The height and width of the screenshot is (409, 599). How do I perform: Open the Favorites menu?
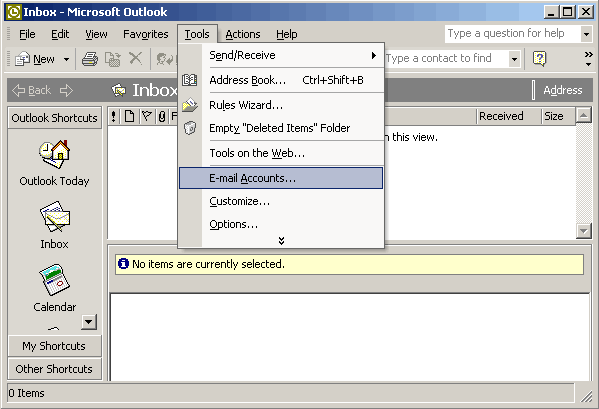pos(146,34)
